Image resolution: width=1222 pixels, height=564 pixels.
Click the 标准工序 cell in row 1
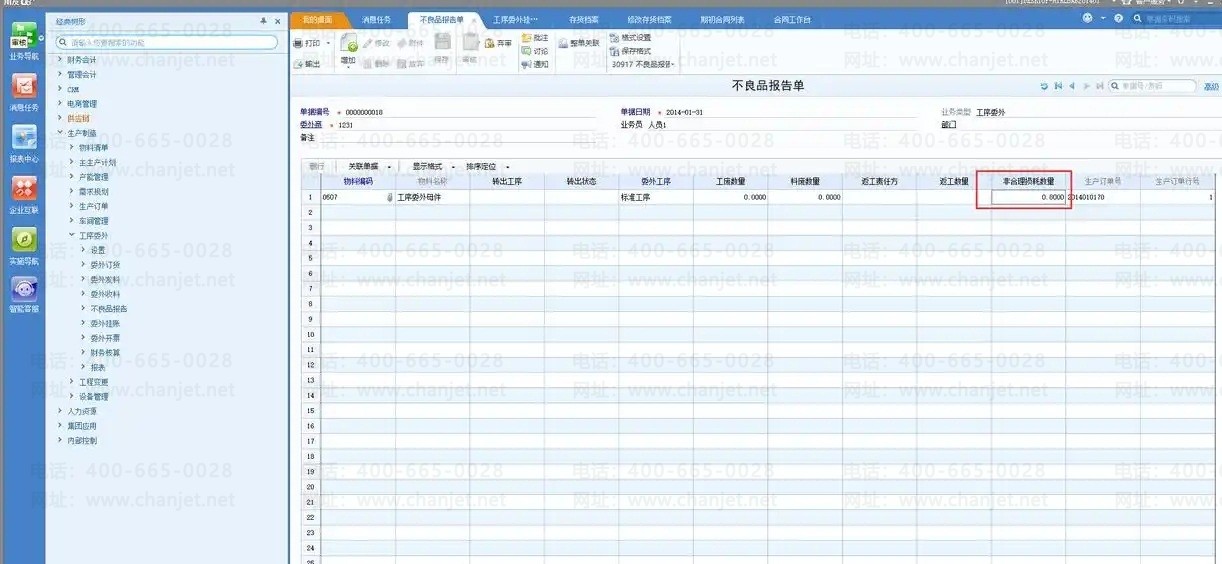(x=656, y=197)
